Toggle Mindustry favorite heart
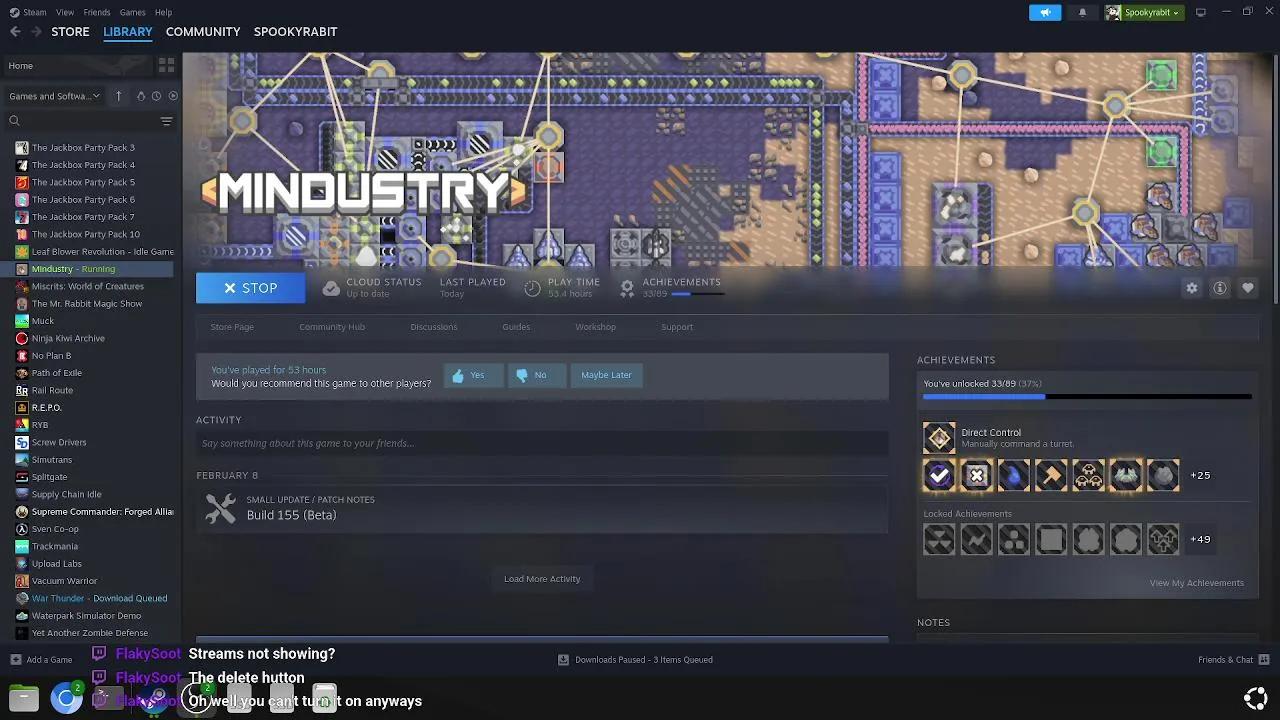 pos(1248,288)
